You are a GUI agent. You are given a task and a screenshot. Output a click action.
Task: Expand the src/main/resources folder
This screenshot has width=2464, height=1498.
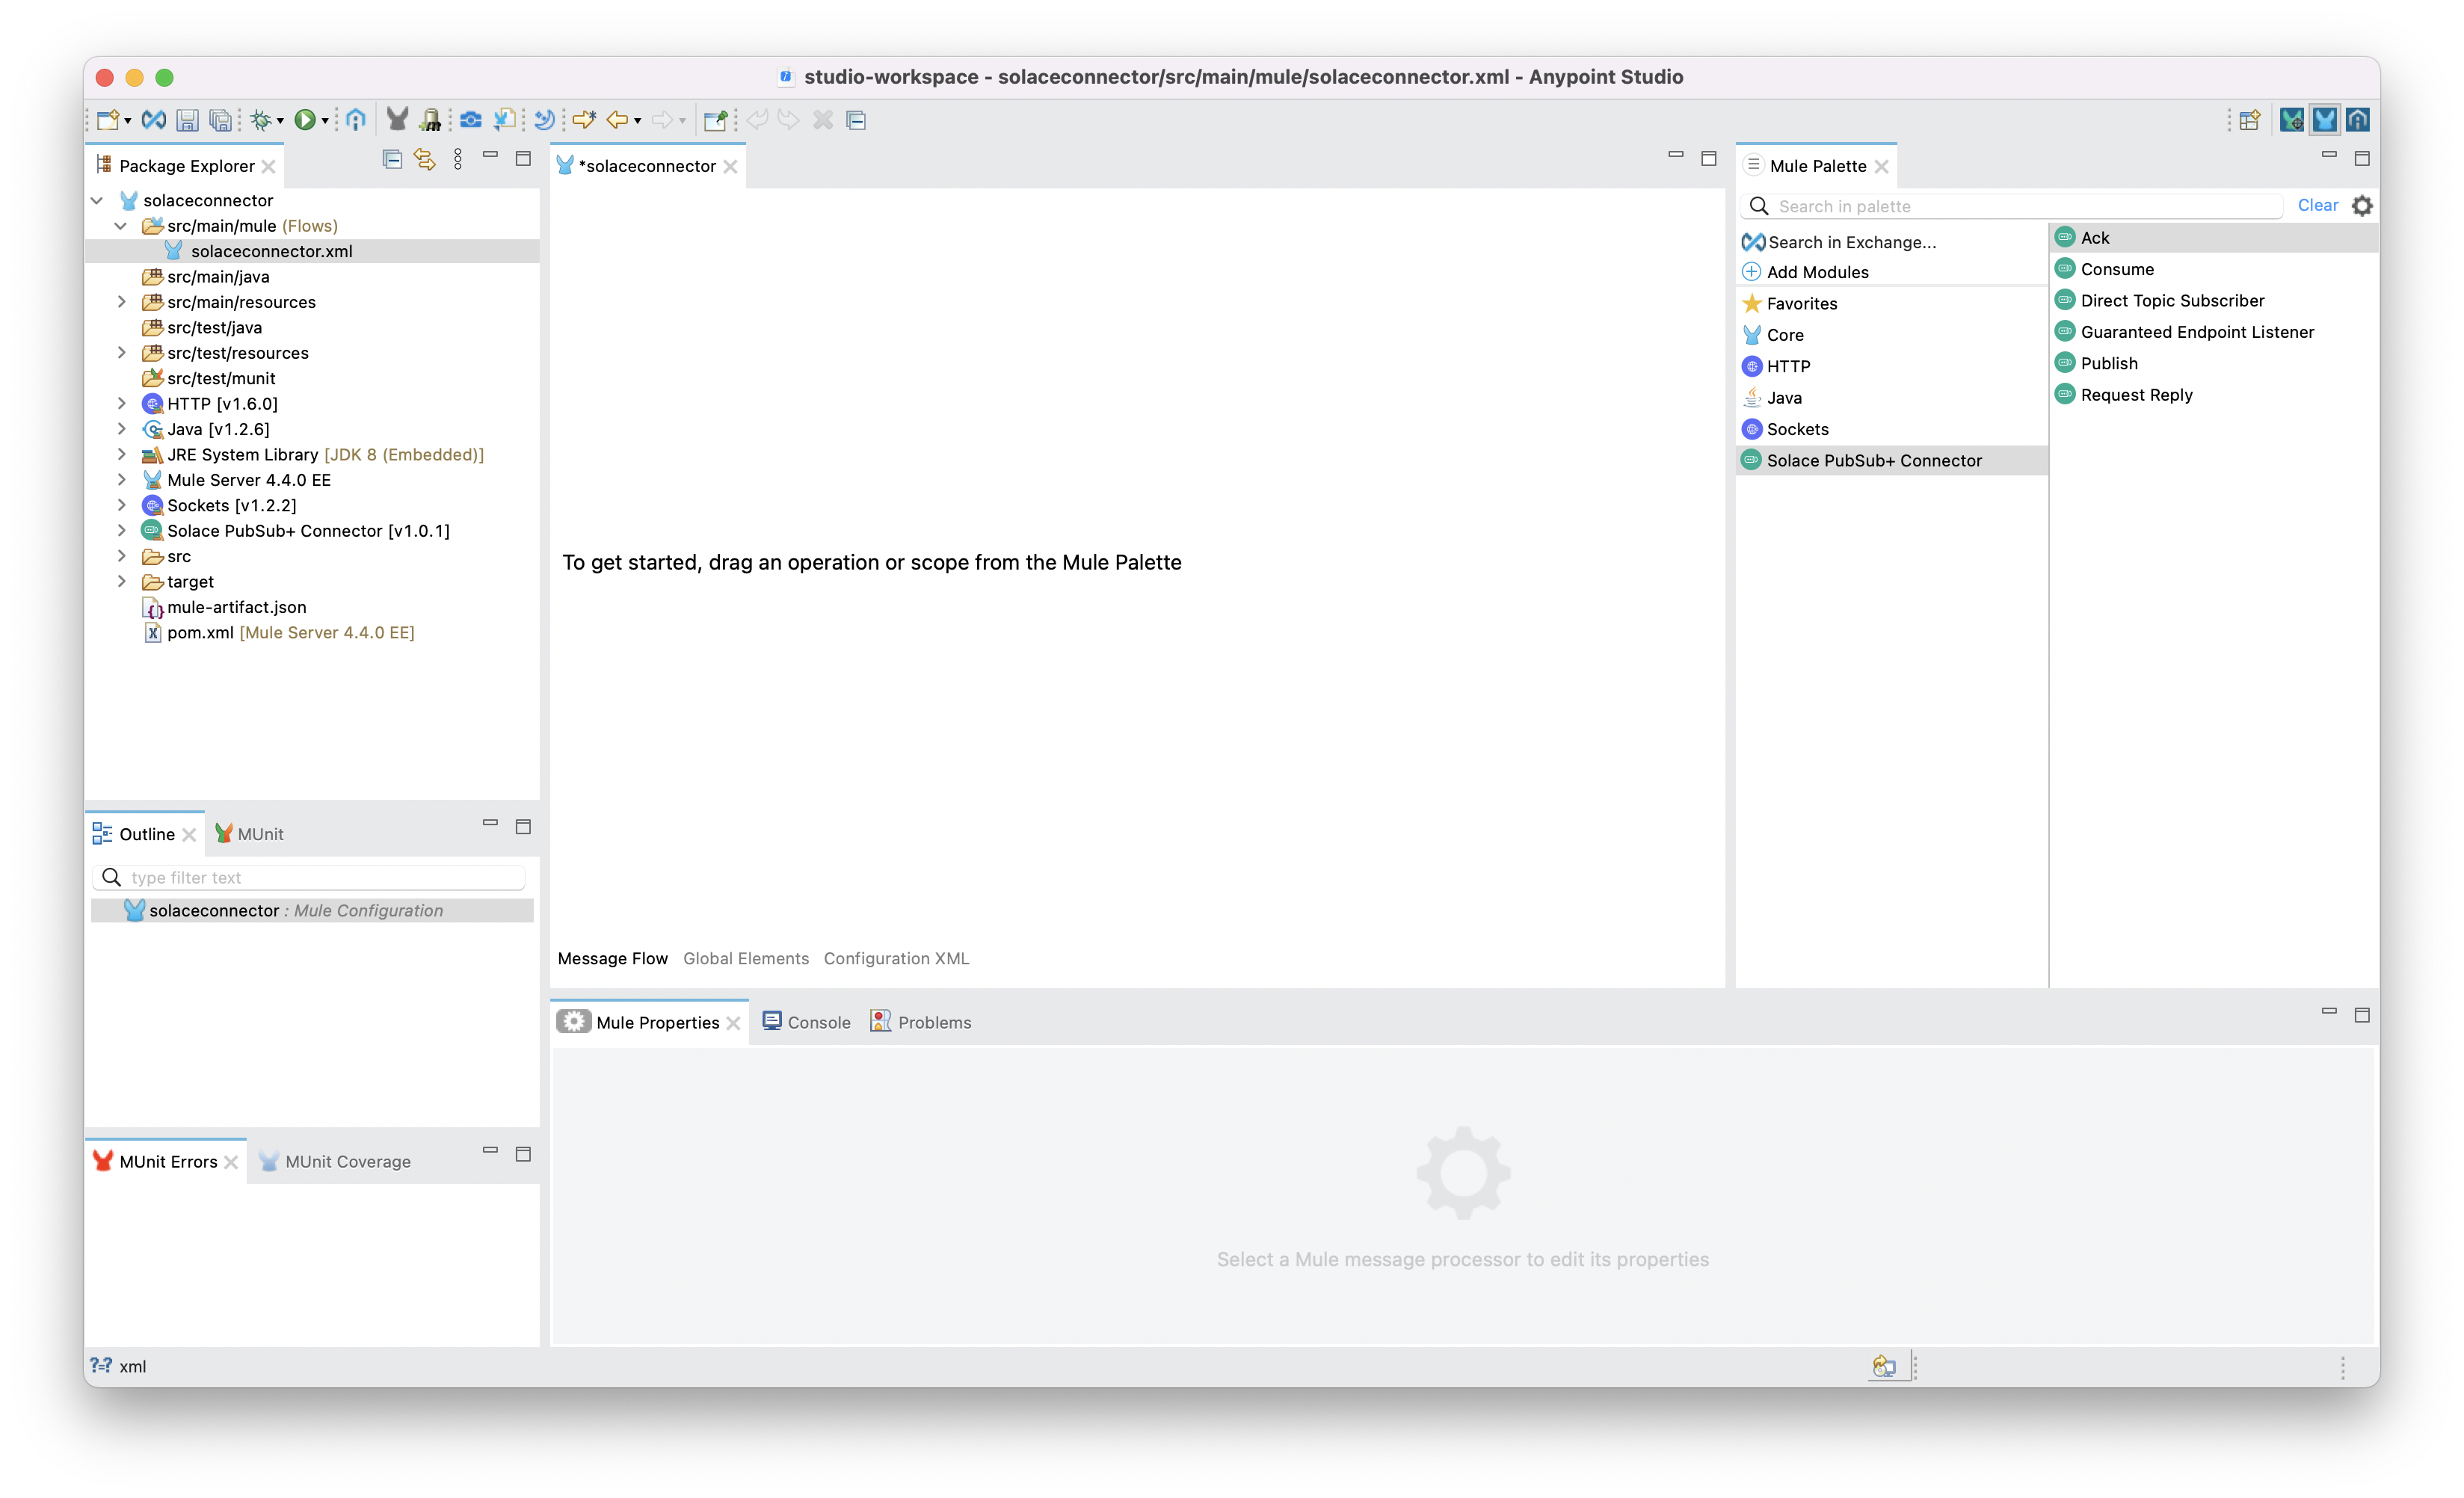click(x=122, y=302)
